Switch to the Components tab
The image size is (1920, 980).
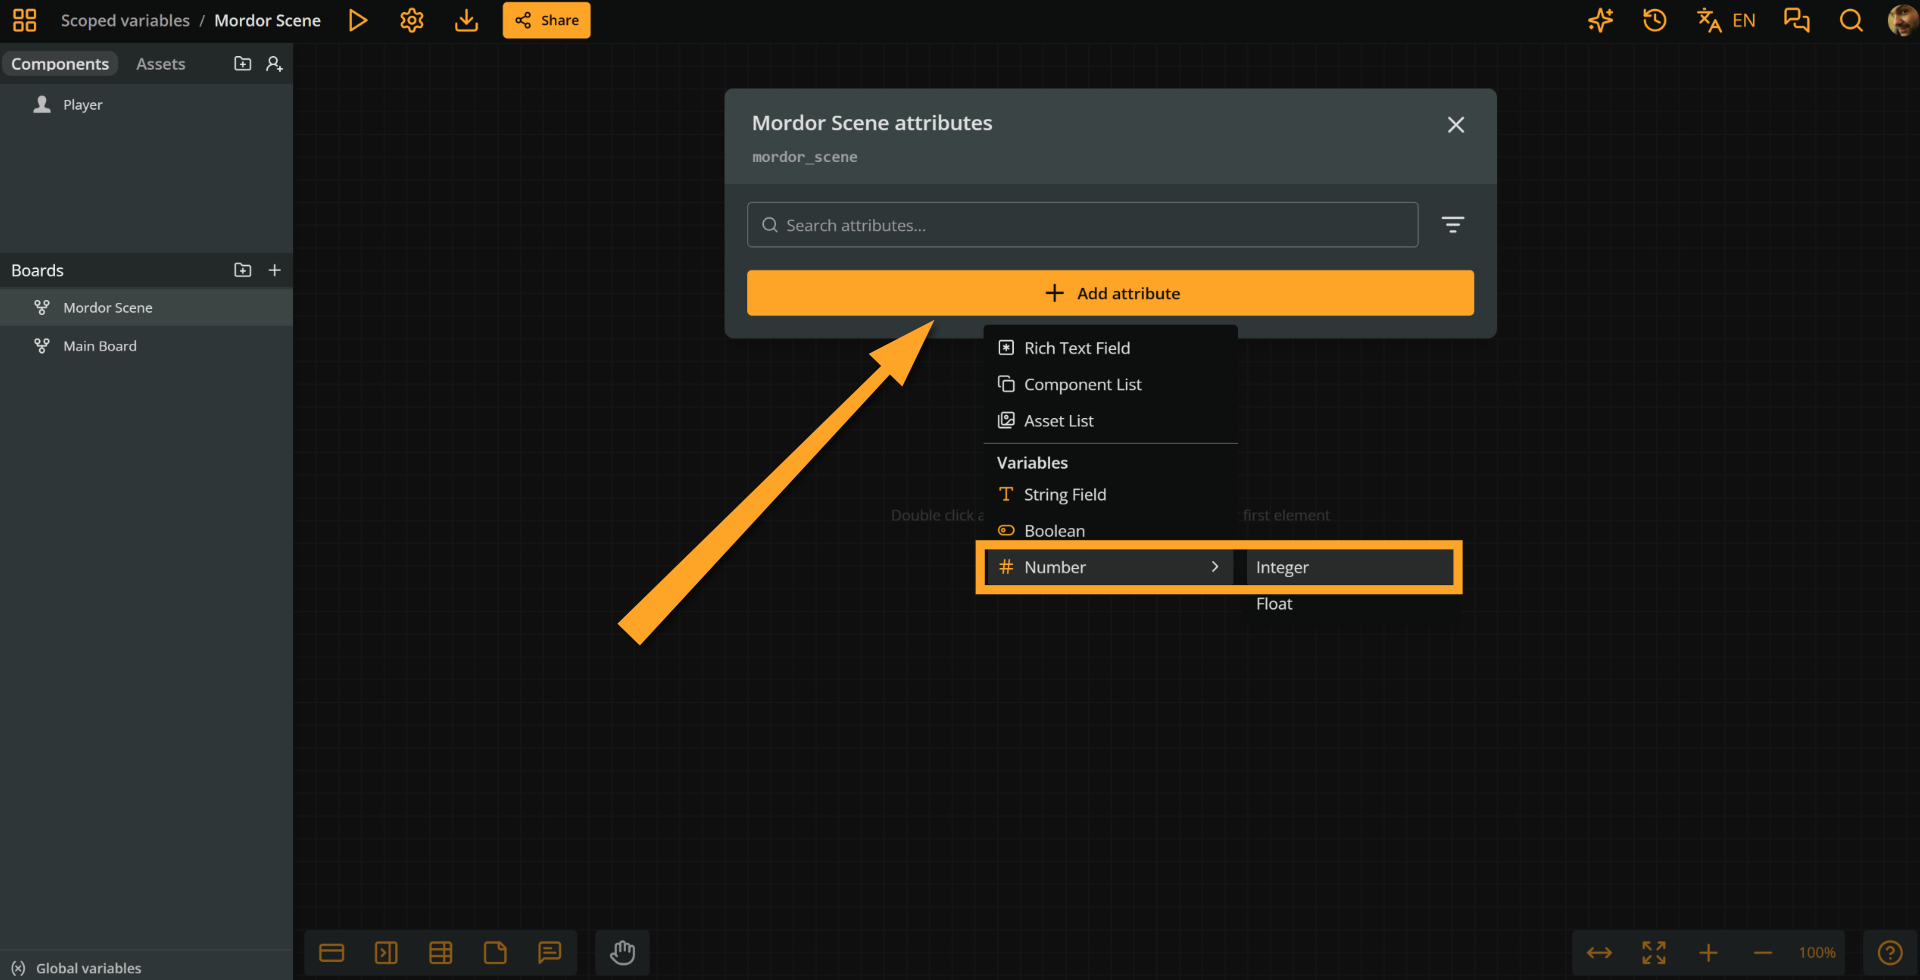click(x=60, y=64)
